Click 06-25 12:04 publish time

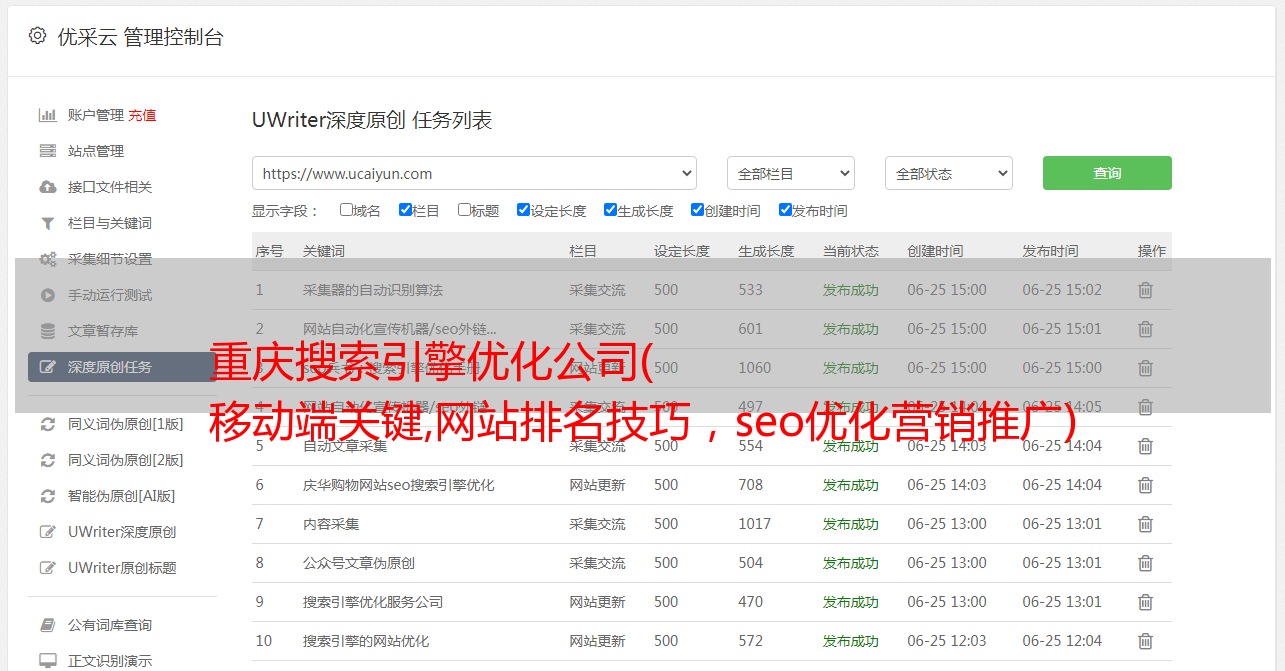pos(1062,641)
